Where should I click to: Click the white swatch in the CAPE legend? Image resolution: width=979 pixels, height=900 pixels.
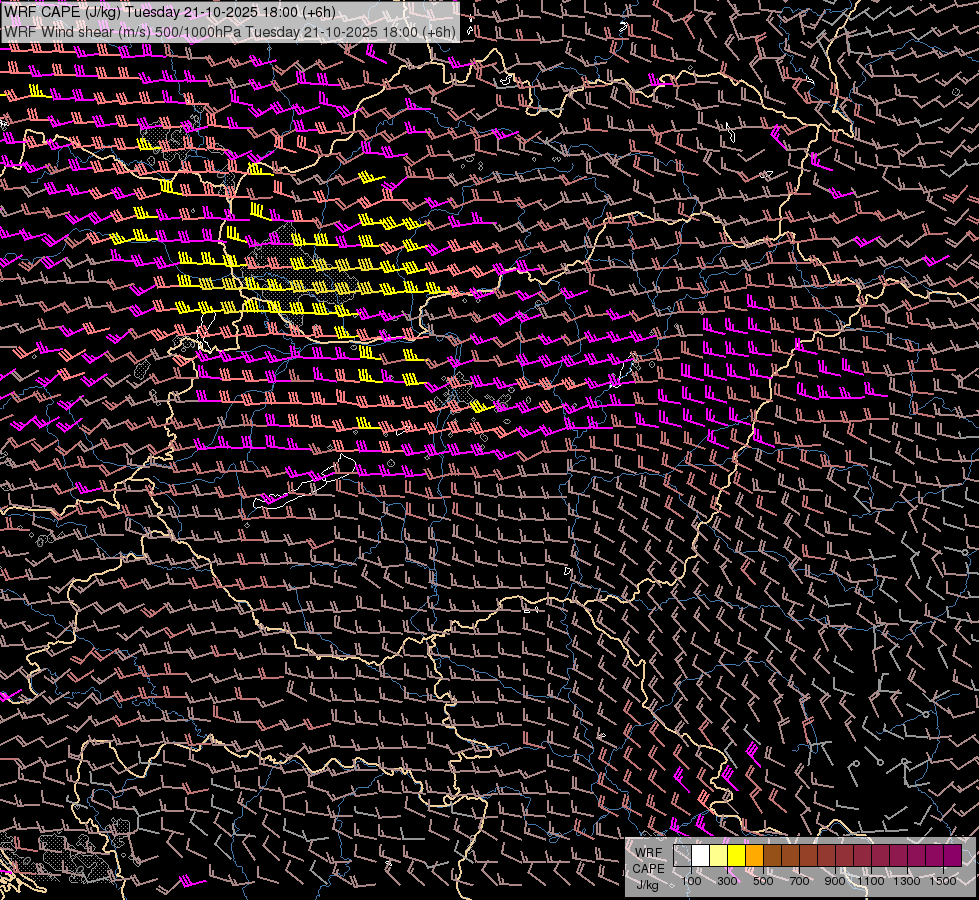coord(700,856)
